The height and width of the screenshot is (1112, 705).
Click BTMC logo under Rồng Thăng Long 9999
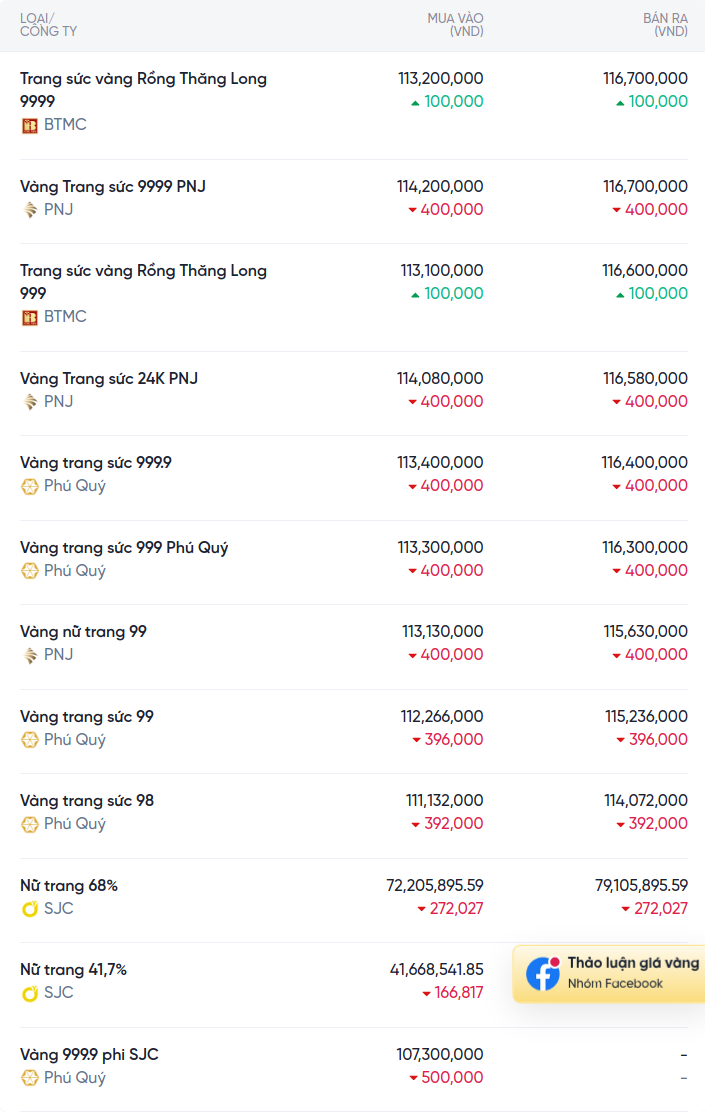[30, 126]
